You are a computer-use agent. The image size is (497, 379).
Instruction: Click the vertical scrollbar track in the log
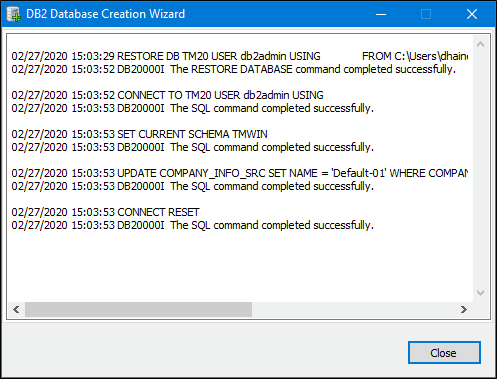[480, 169]
